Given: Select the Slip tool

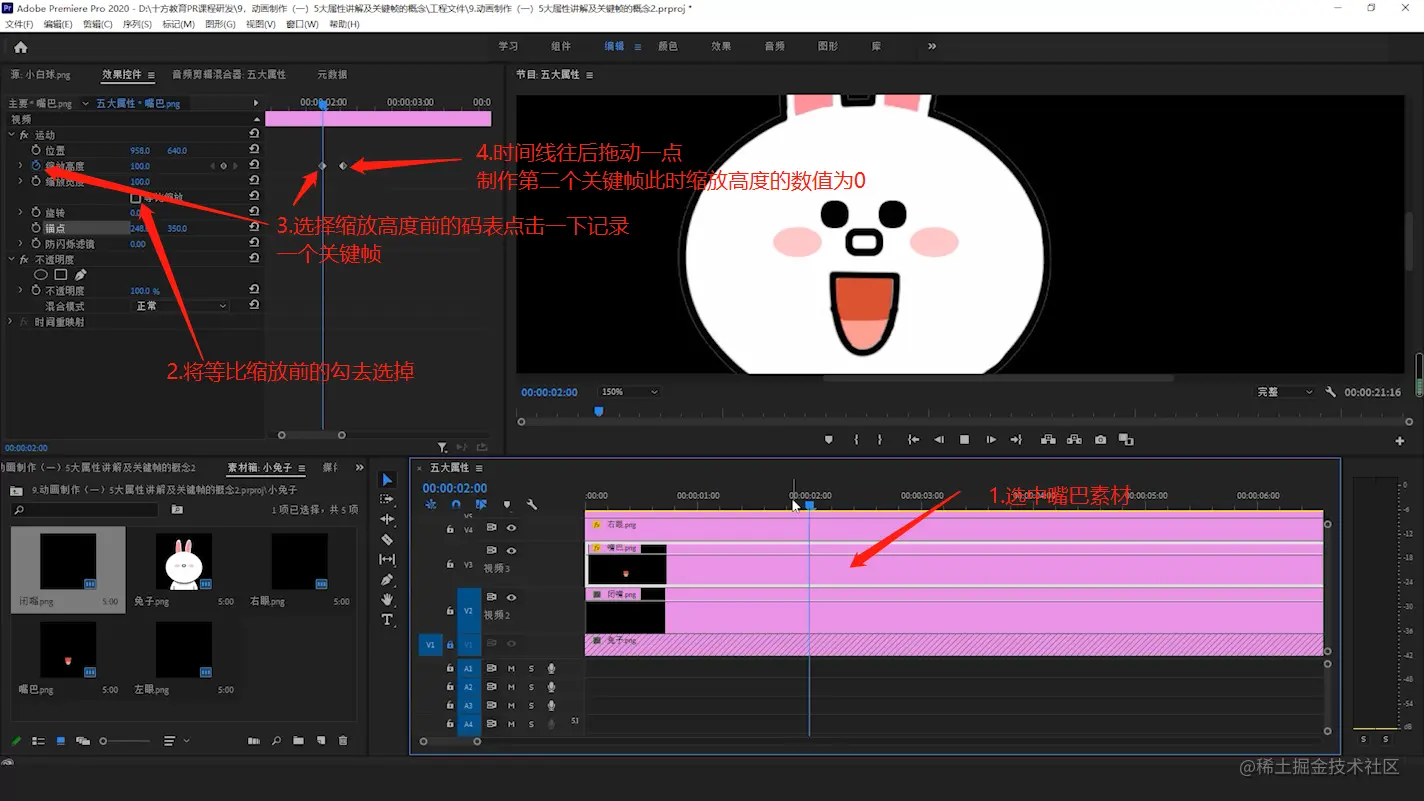Looking at the screenshot, I should point(388,559).
